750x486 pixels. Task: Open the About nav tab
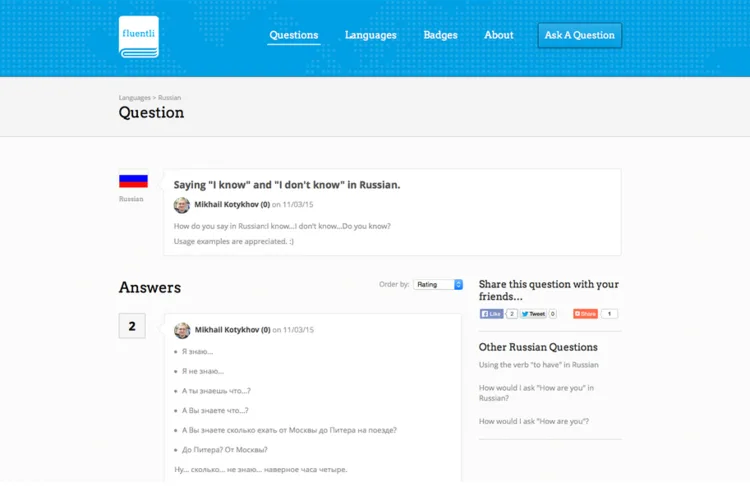pos(498,35)
